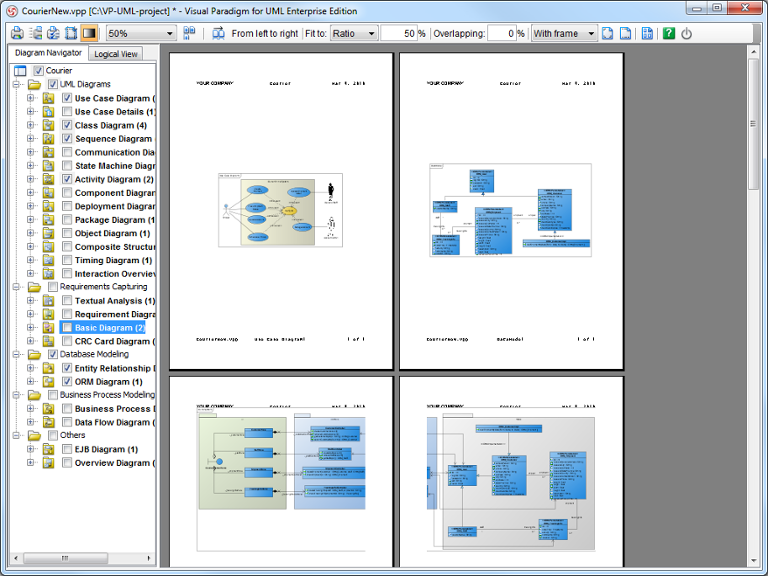This screenshot has width=768, height=576.
Task: Click the page icon right of the frame dropdown
Action: click(x=607, y=33)
